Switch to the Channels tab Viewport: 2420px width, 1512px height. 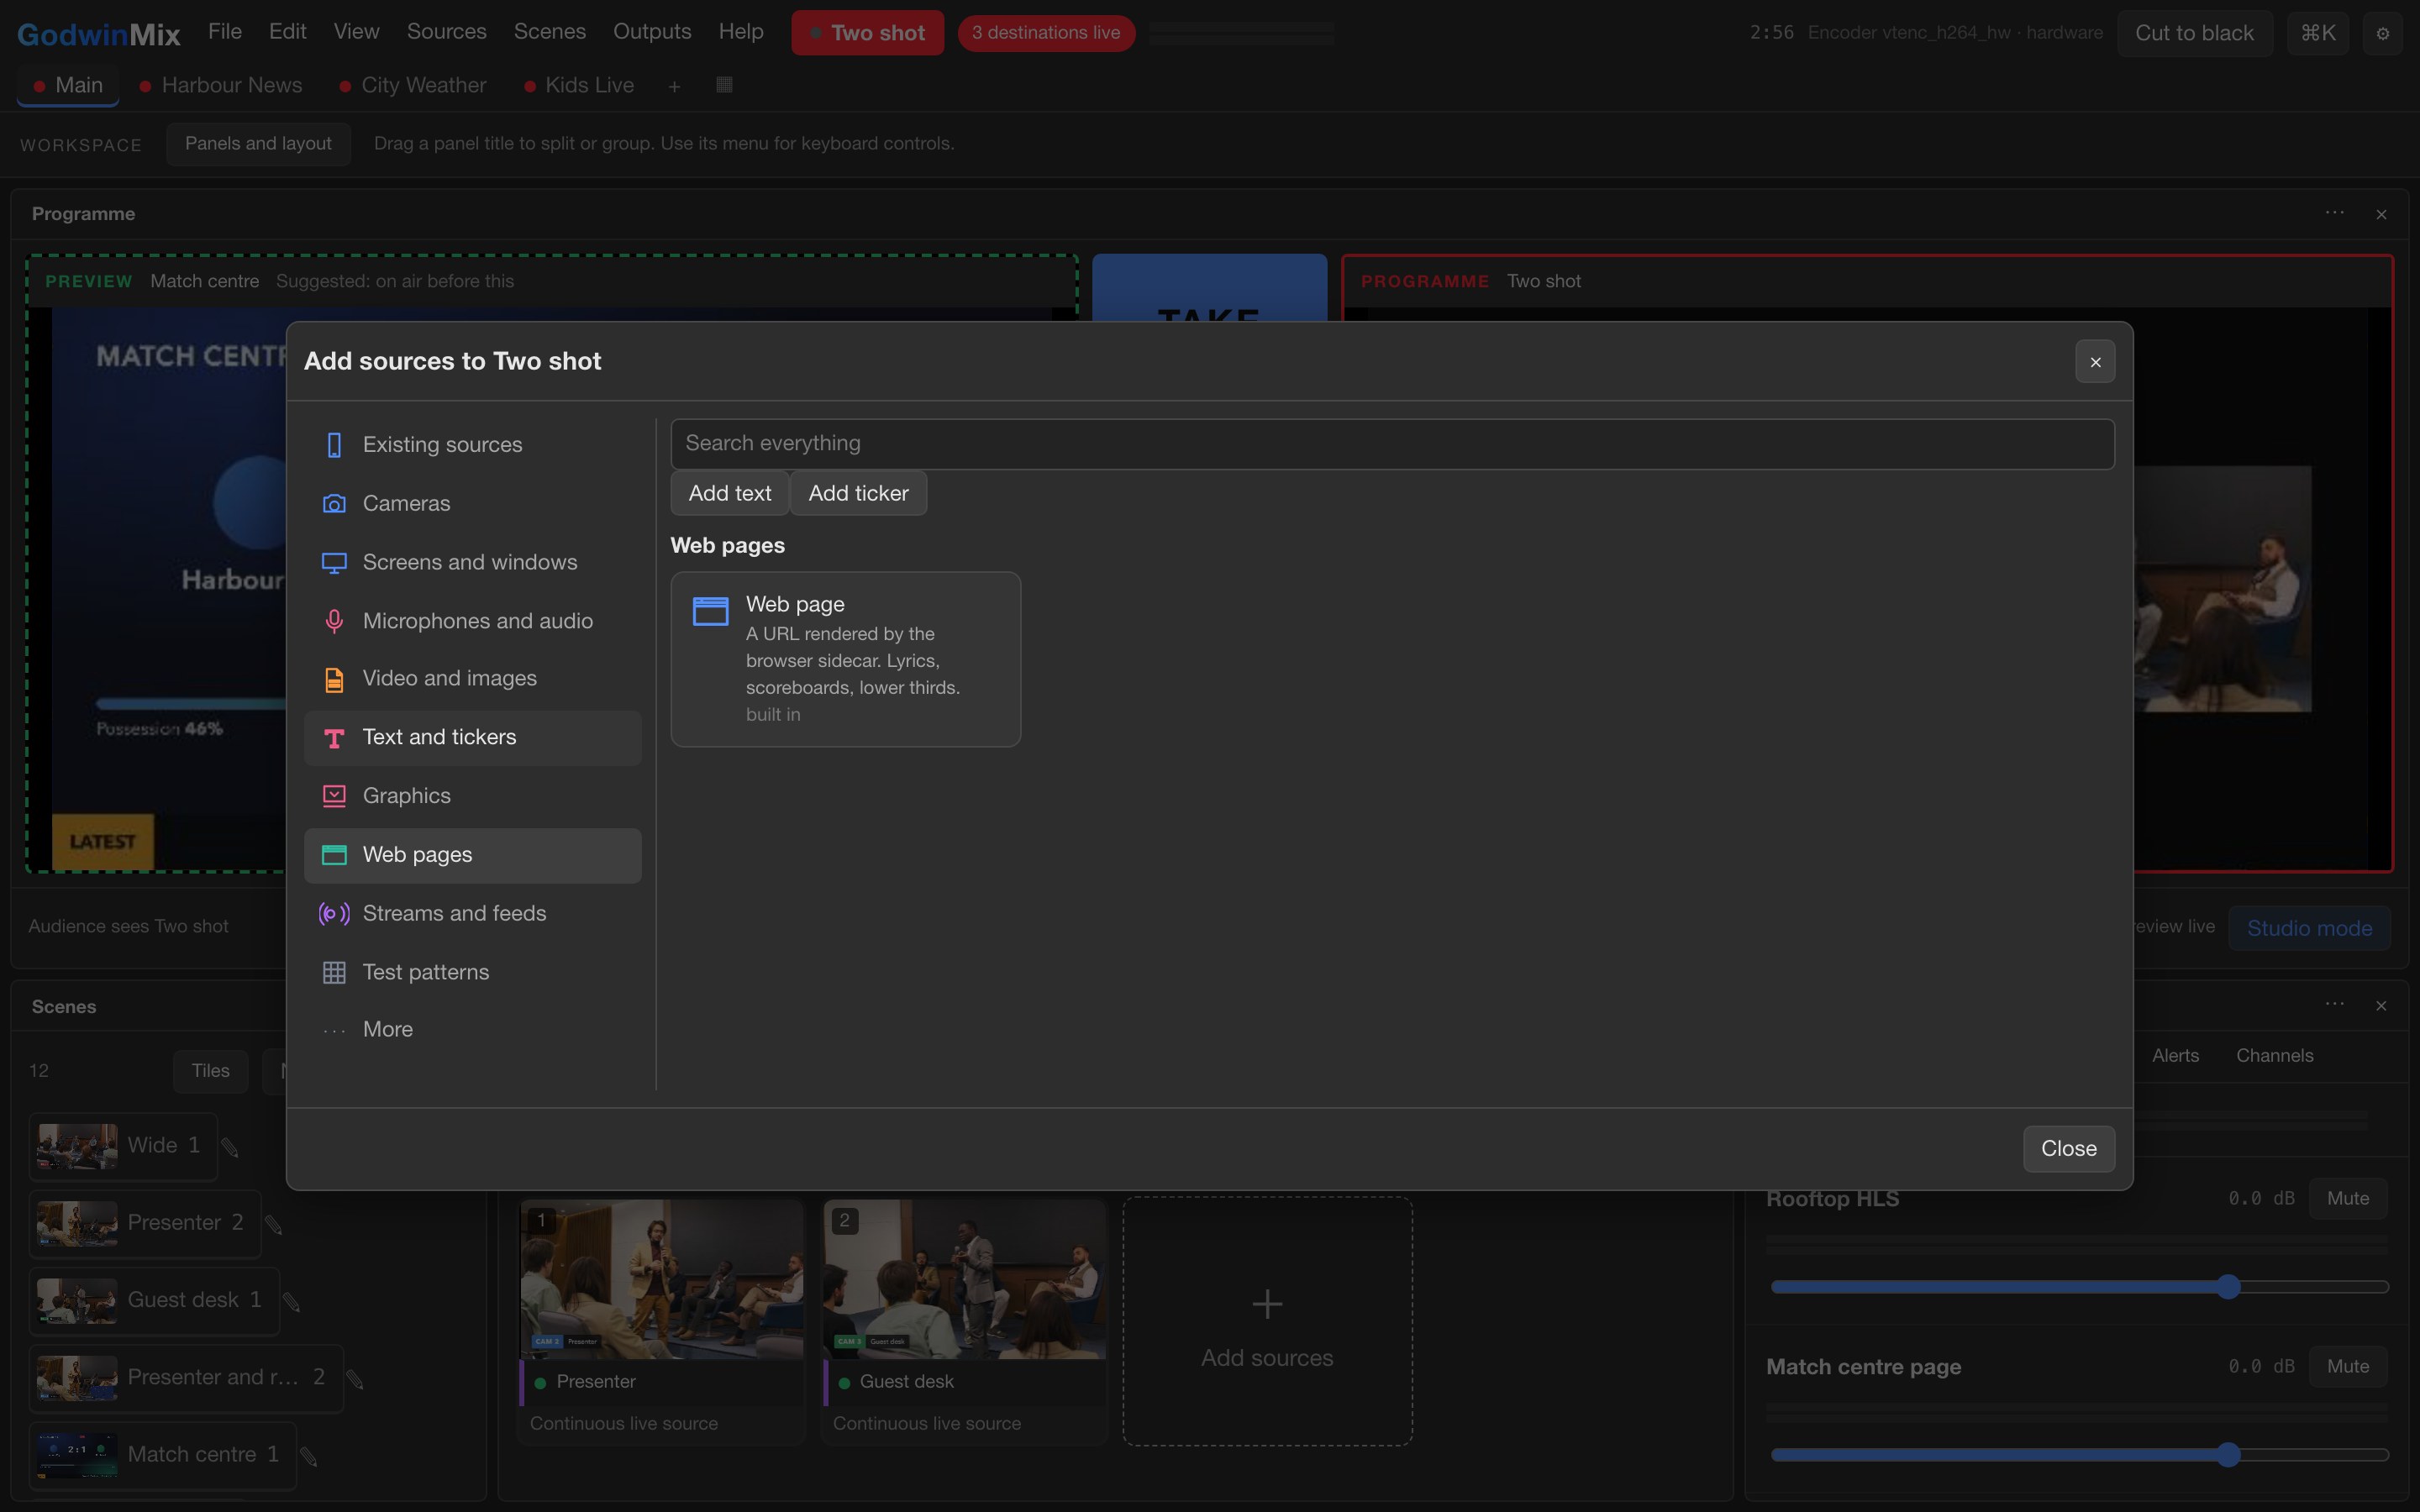click(x=2274, y=1056)
